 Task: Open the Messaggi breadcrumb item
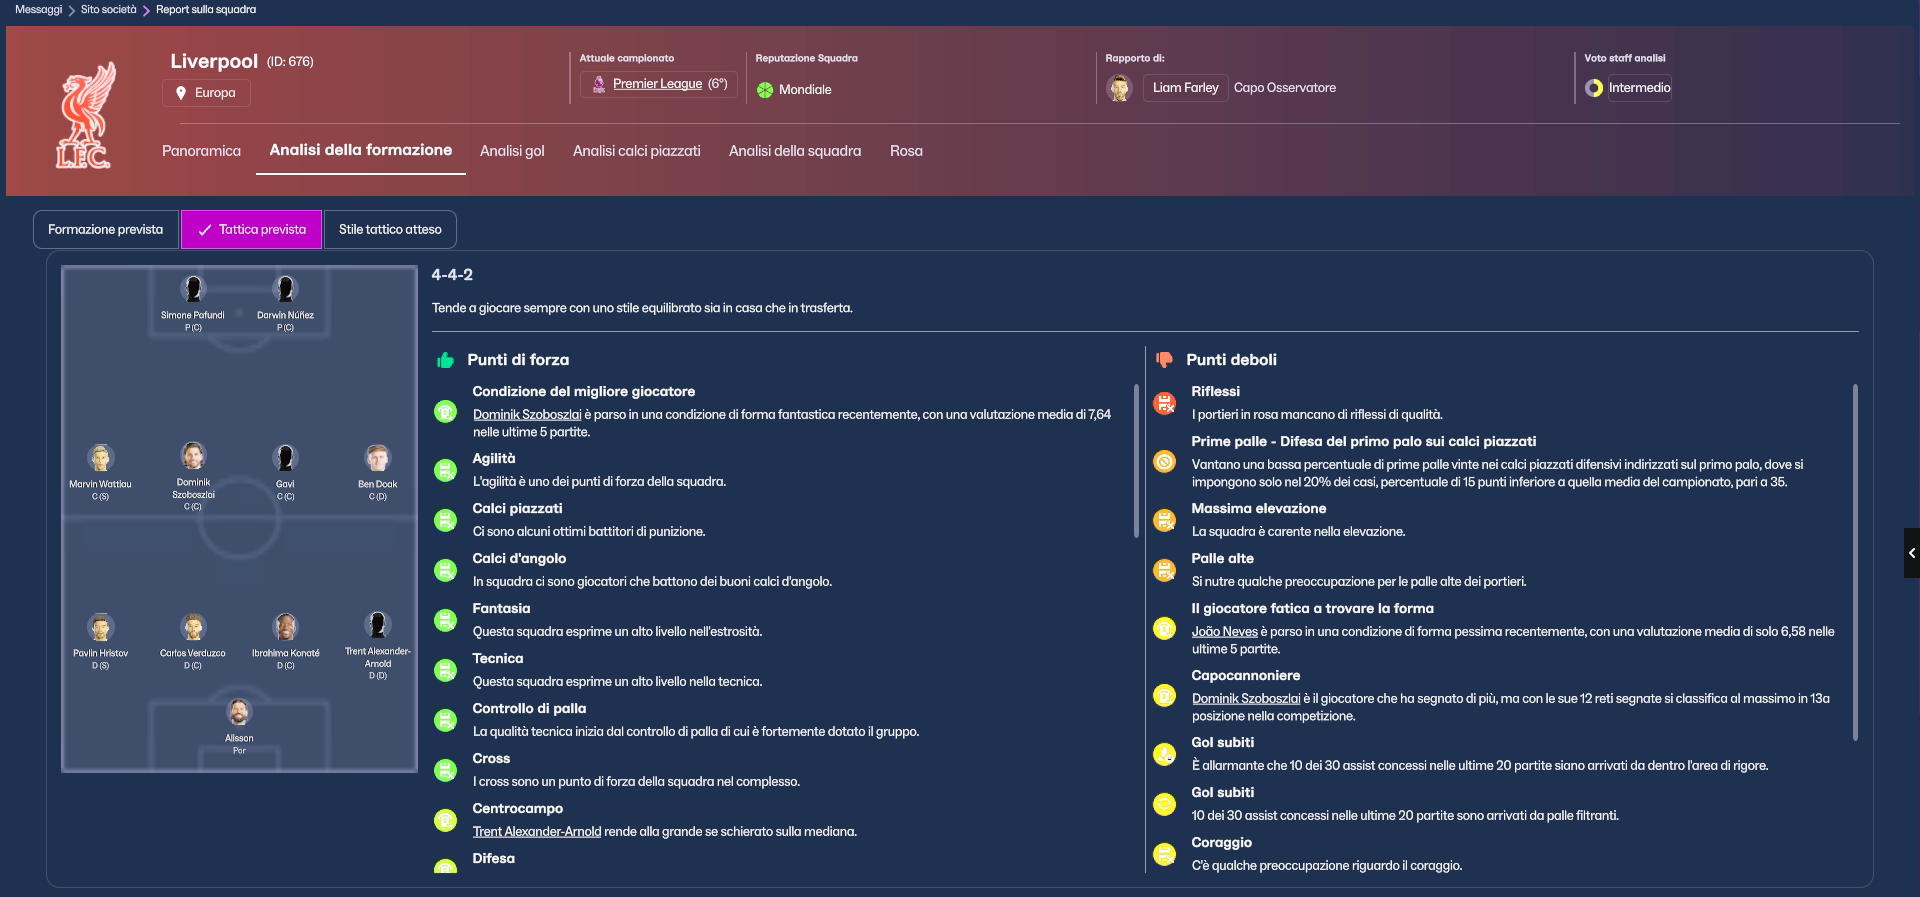(38, 9)
